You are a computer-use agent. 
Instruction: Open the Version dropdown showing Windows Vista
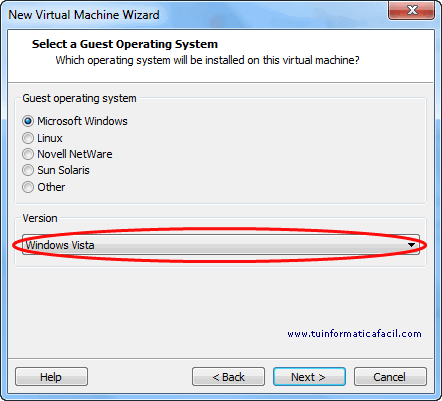point(221,245)
